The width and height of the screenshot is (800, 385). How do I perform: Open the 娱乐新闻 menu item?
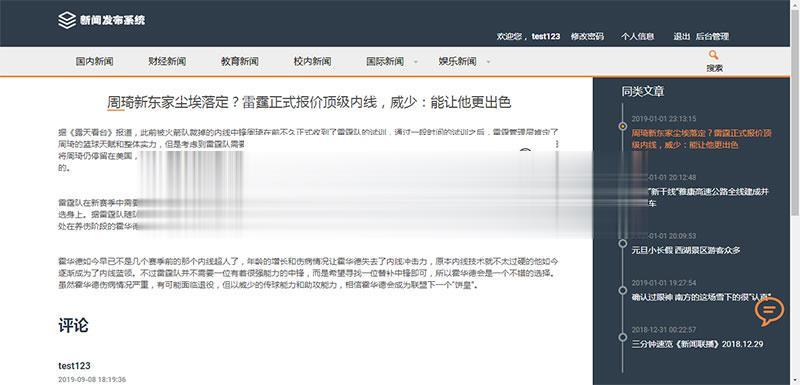[x=457, y=62]
